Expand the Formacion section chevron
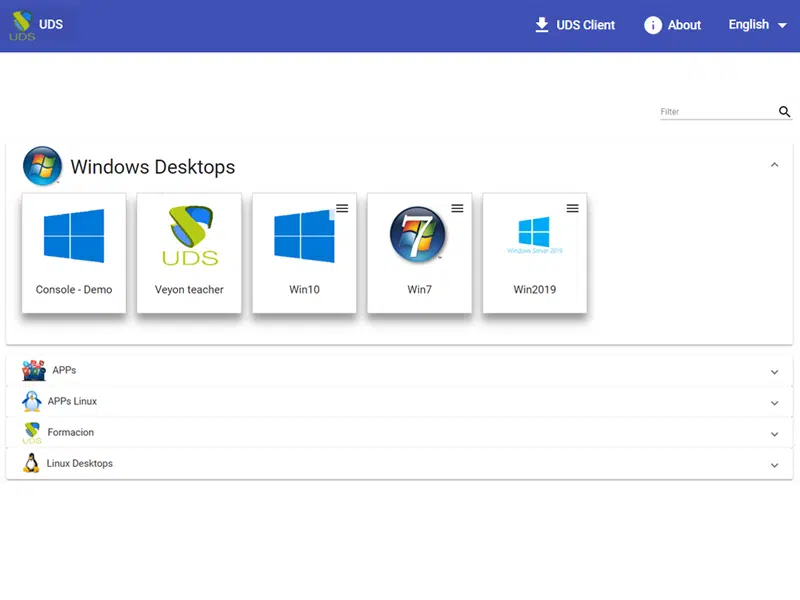Image resolution: width=800 pixels, height=600 pixels. (x=774, y=434)
